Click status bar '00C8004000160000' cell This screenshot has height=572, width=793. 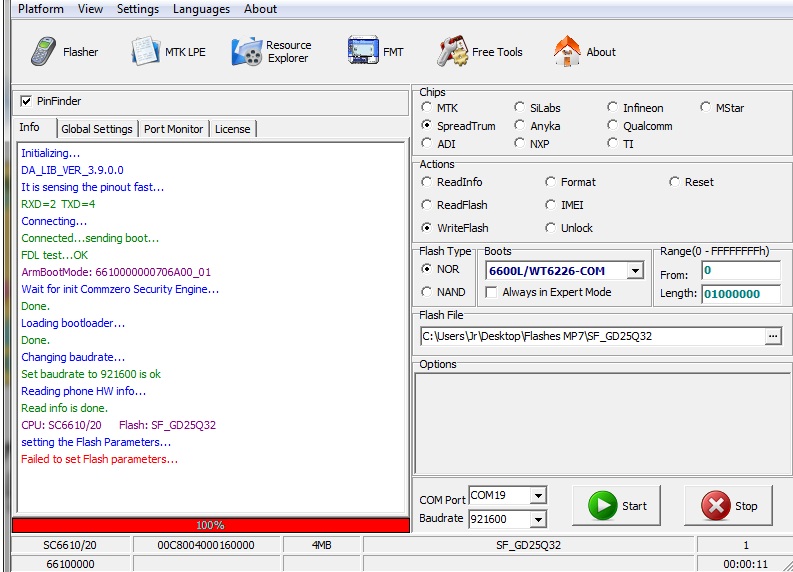(x=206, y=545)
